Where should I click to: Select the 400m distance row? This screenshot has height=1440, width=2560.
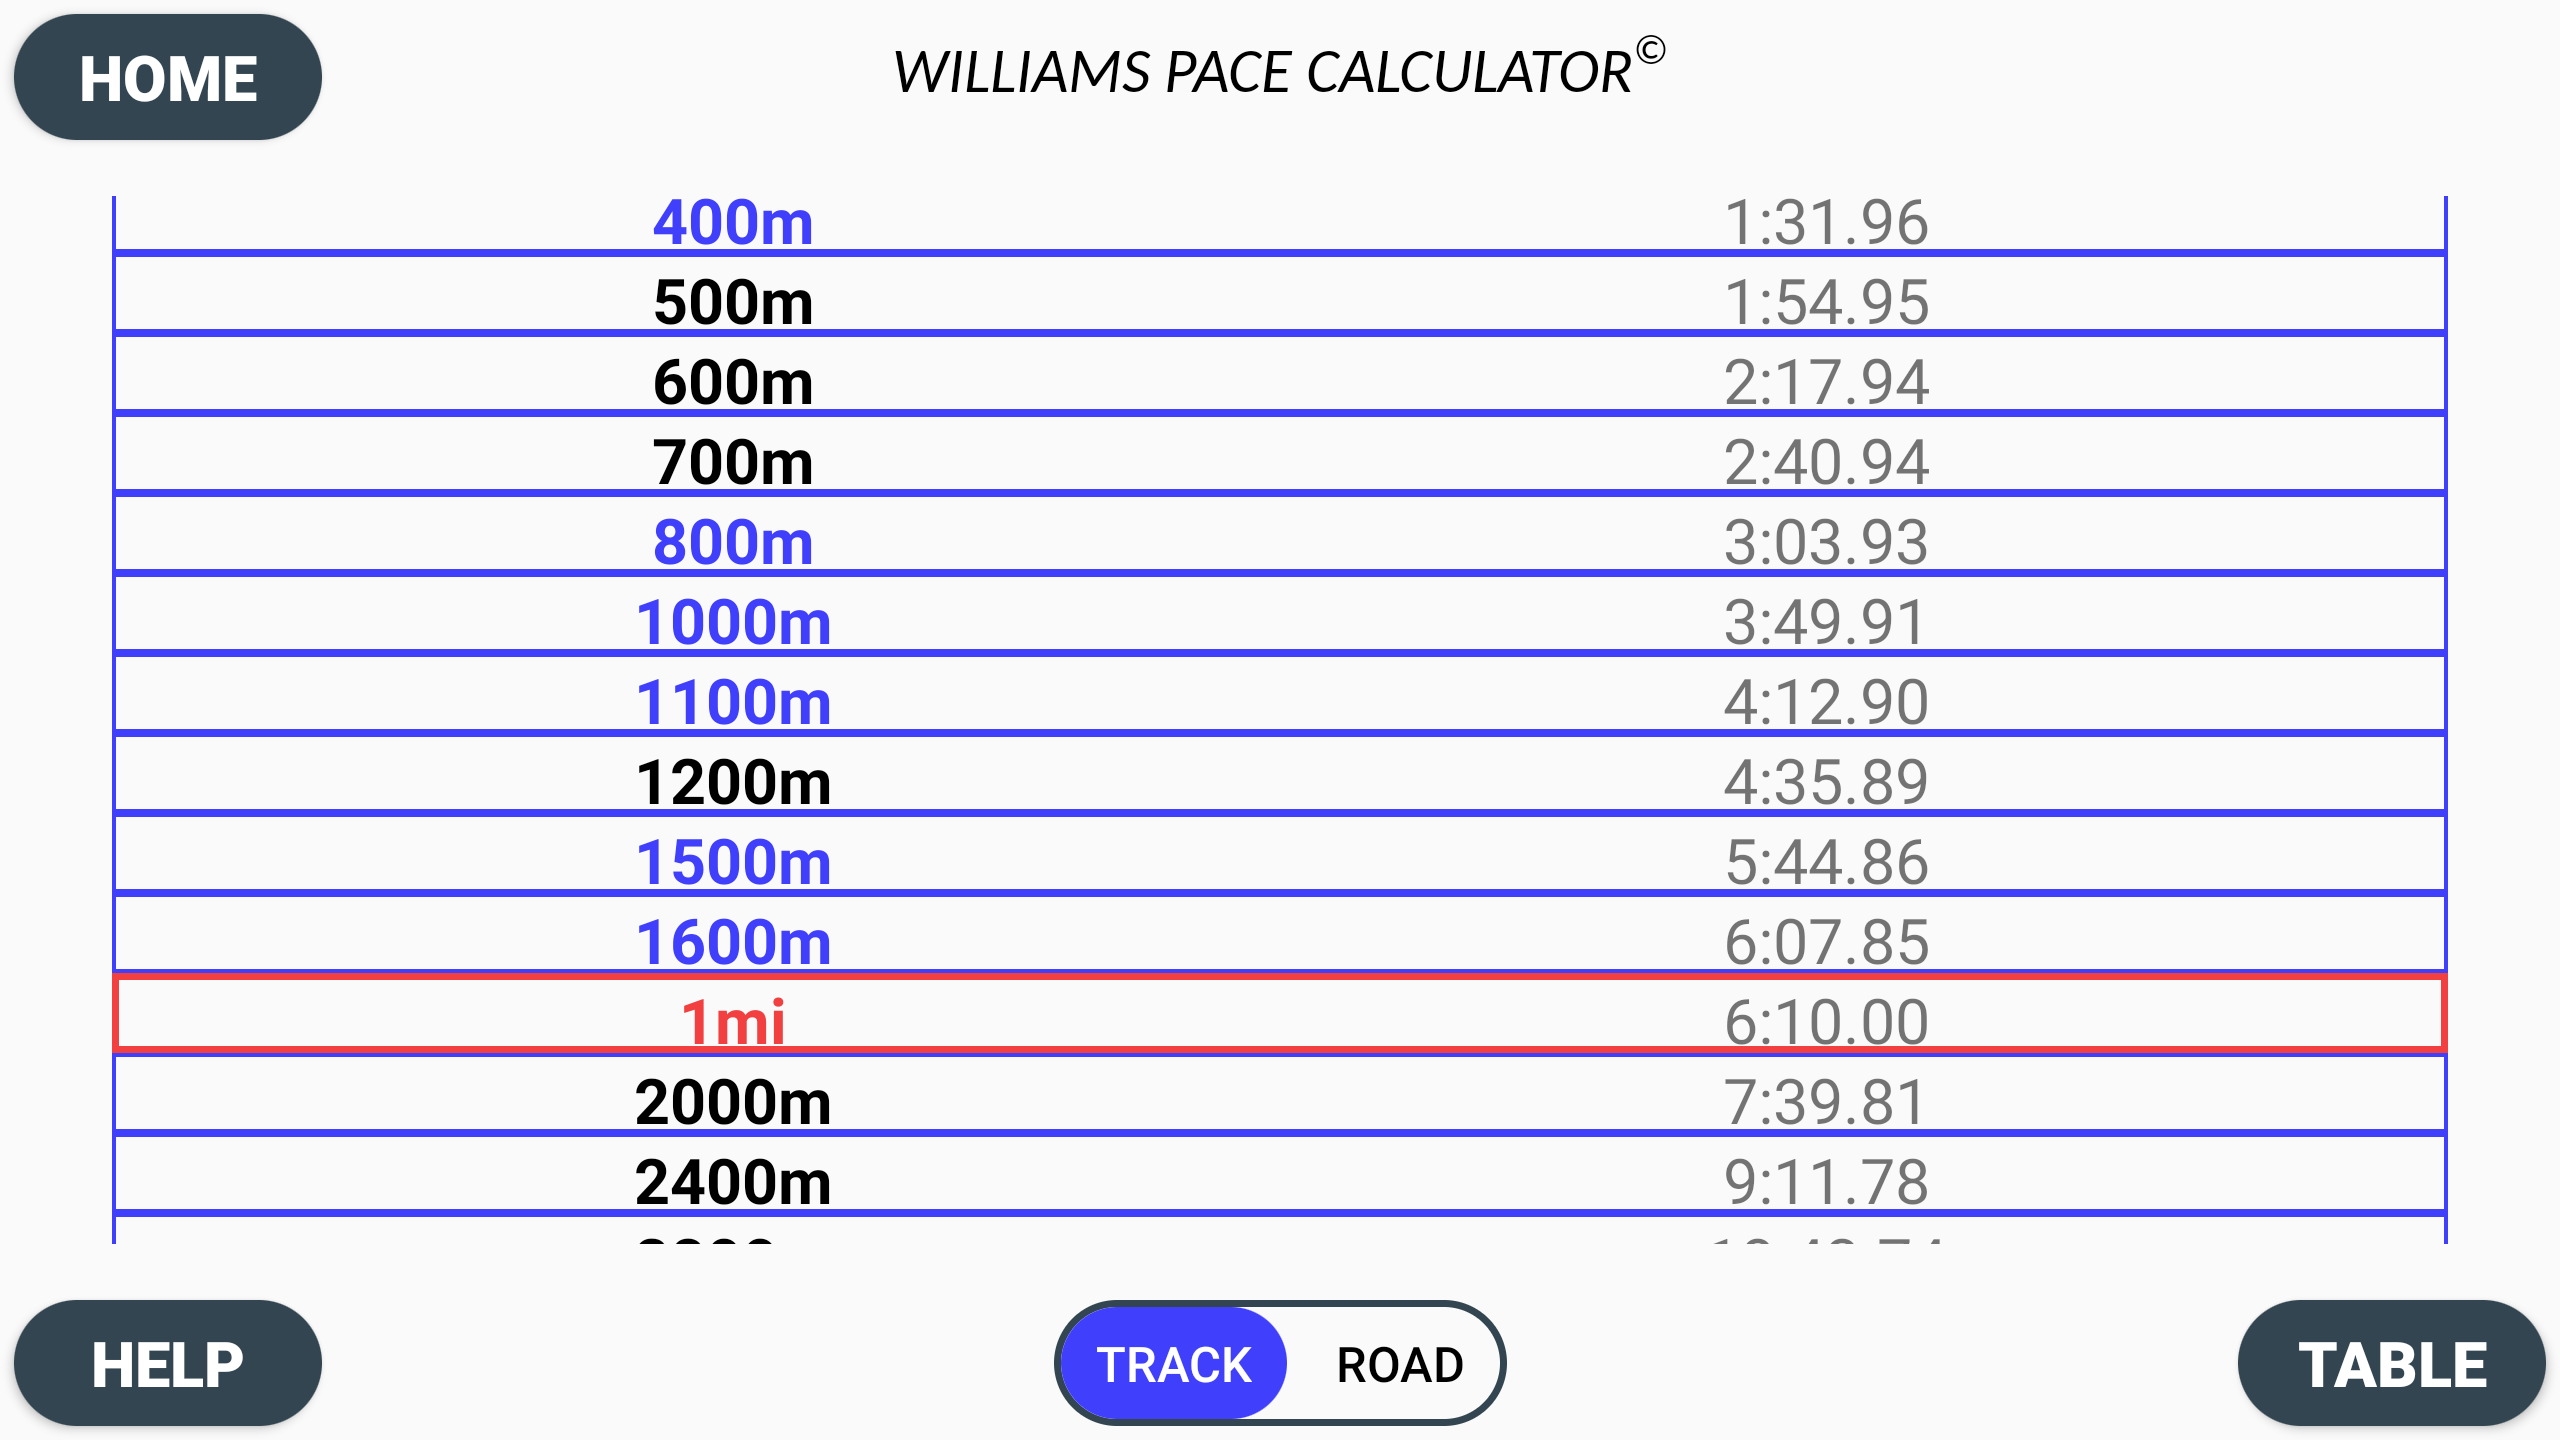[x=735, y=222]
